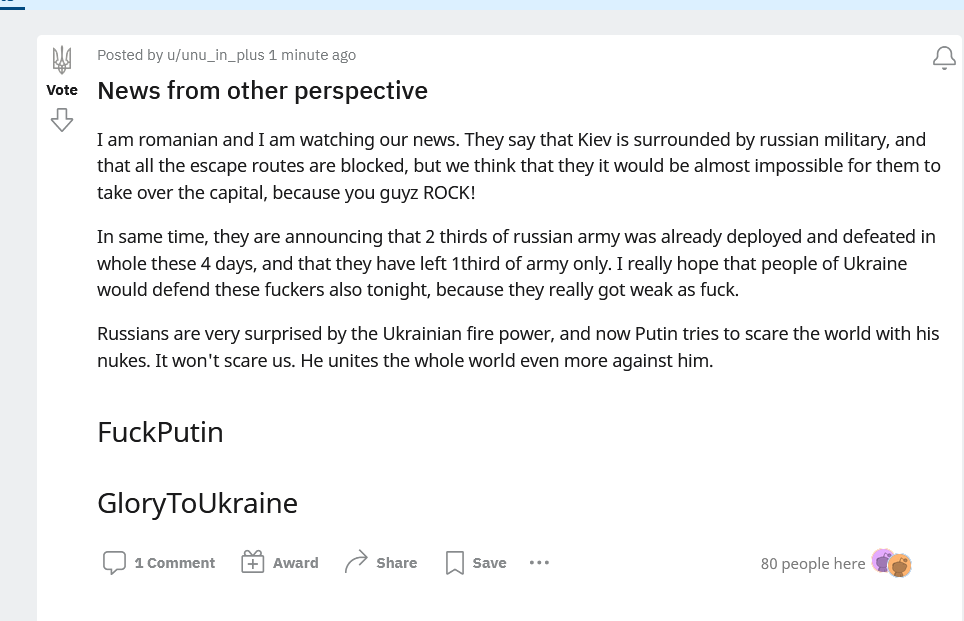Image resolution: width=964 pixels, height=621 pixels.
Task: Click the purple viewer avatar
Action: 881,559
